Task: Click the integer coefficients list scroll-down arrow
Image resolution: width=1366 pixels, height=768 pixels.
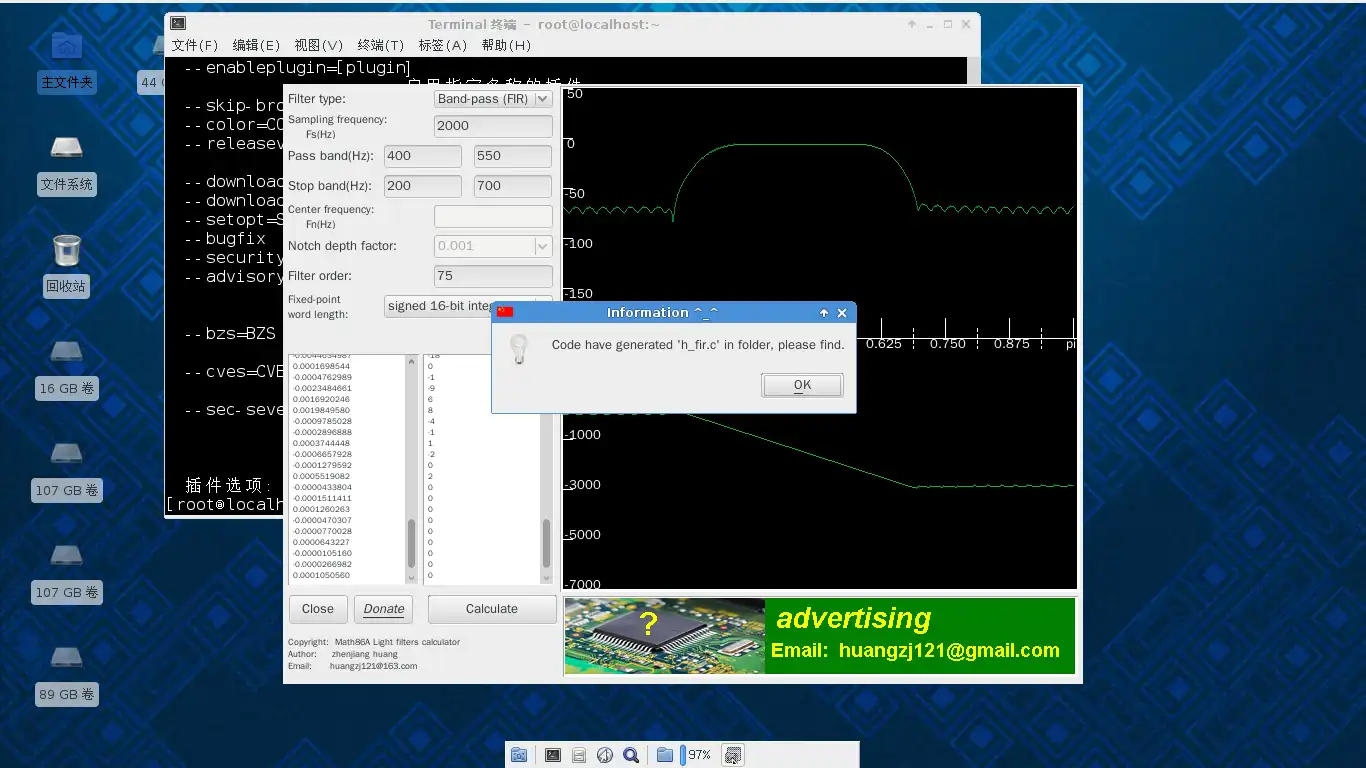Action: [546, 577]
